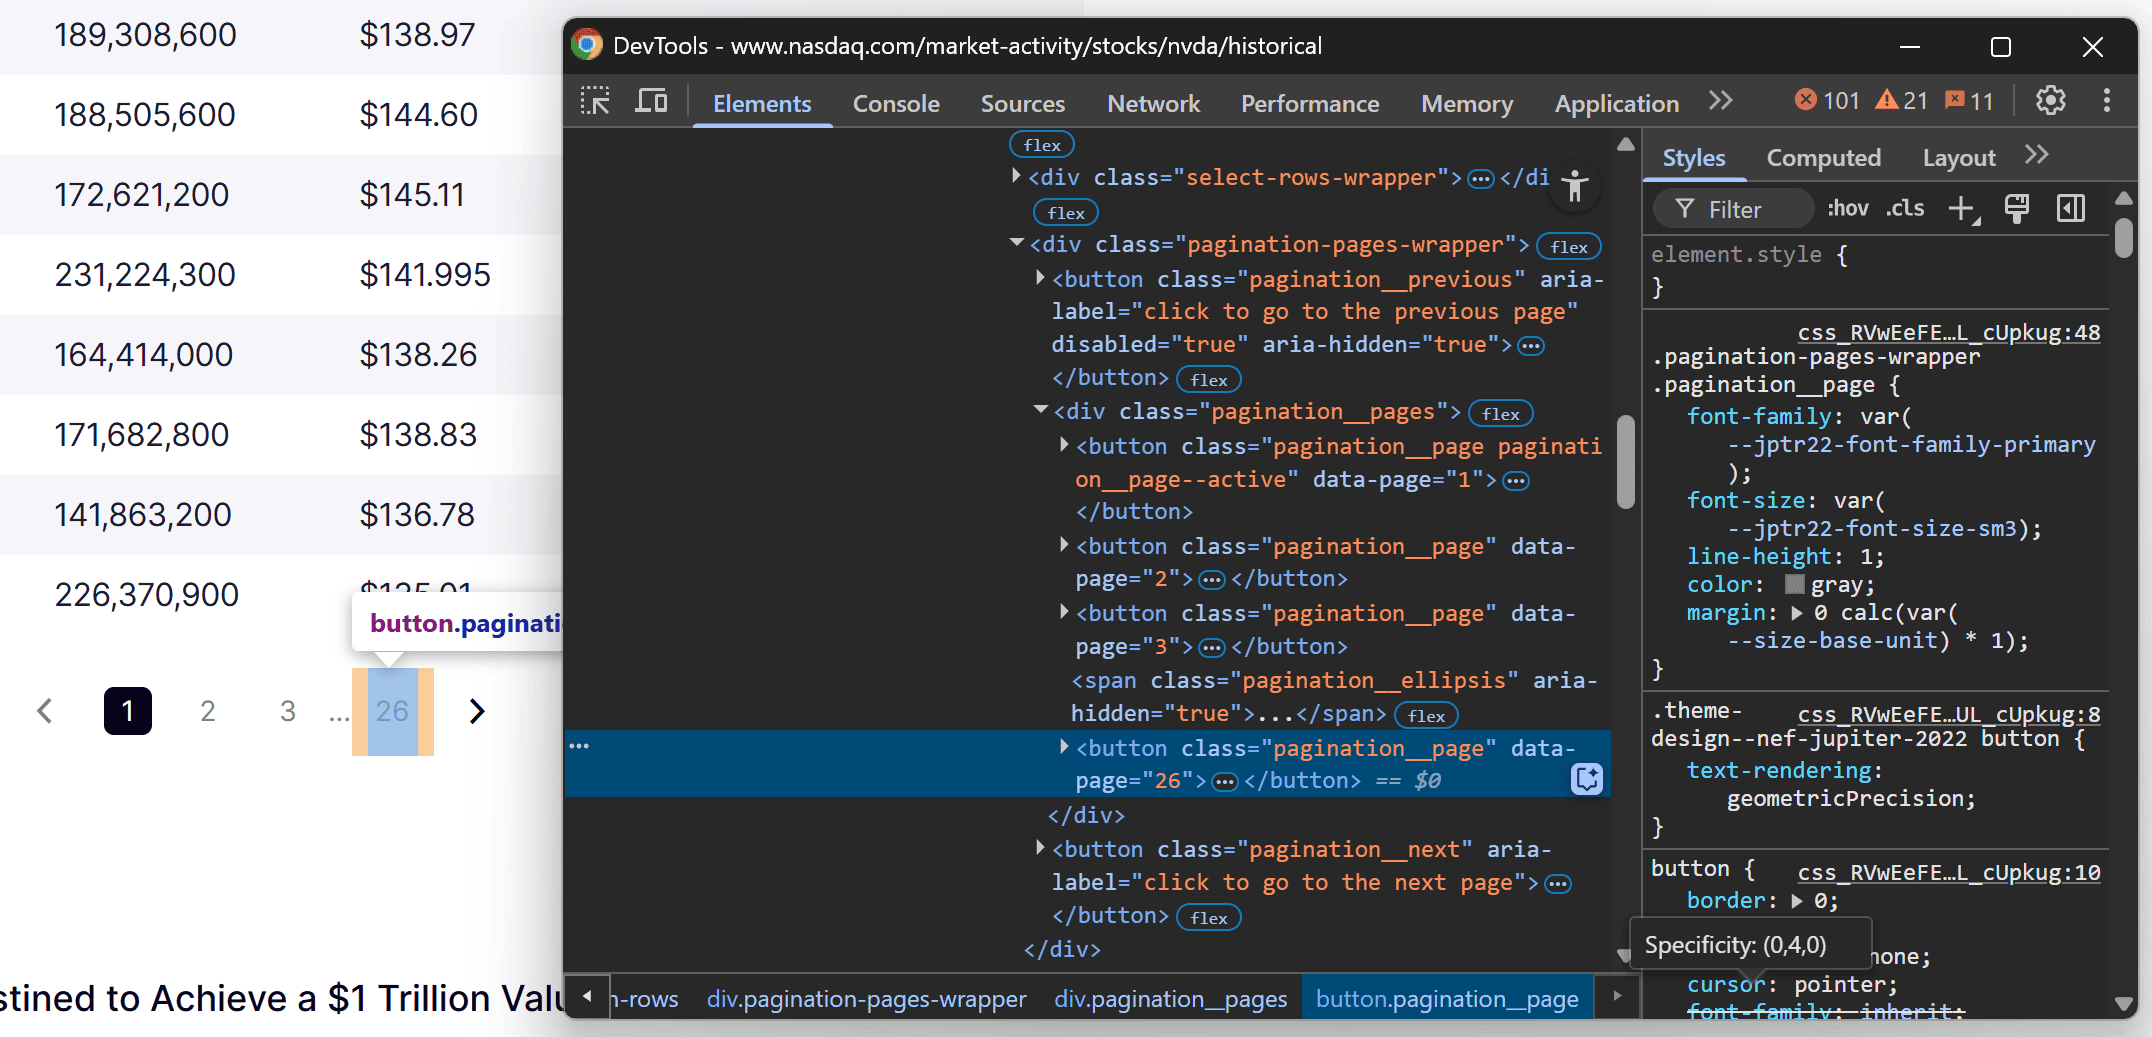Toggle element states with the :hov button

[1848, 209]
